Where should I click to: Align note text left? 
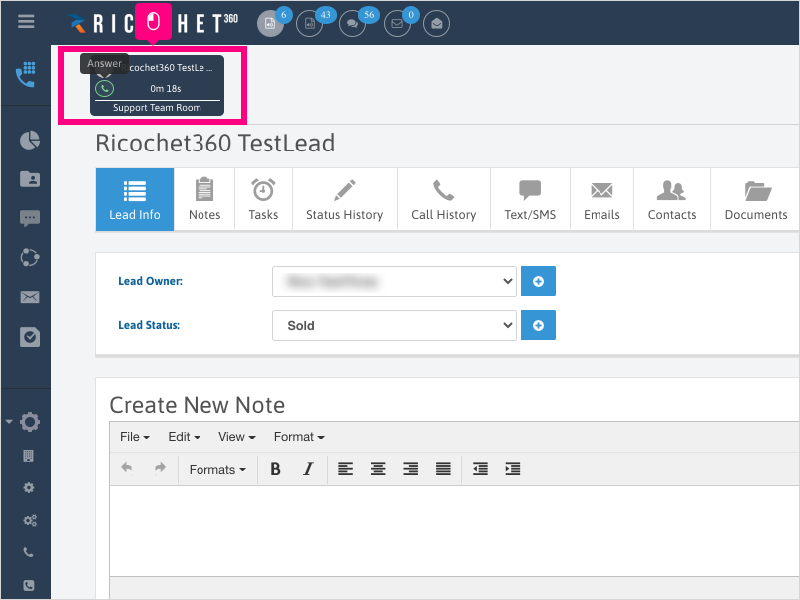coord(345,469)
